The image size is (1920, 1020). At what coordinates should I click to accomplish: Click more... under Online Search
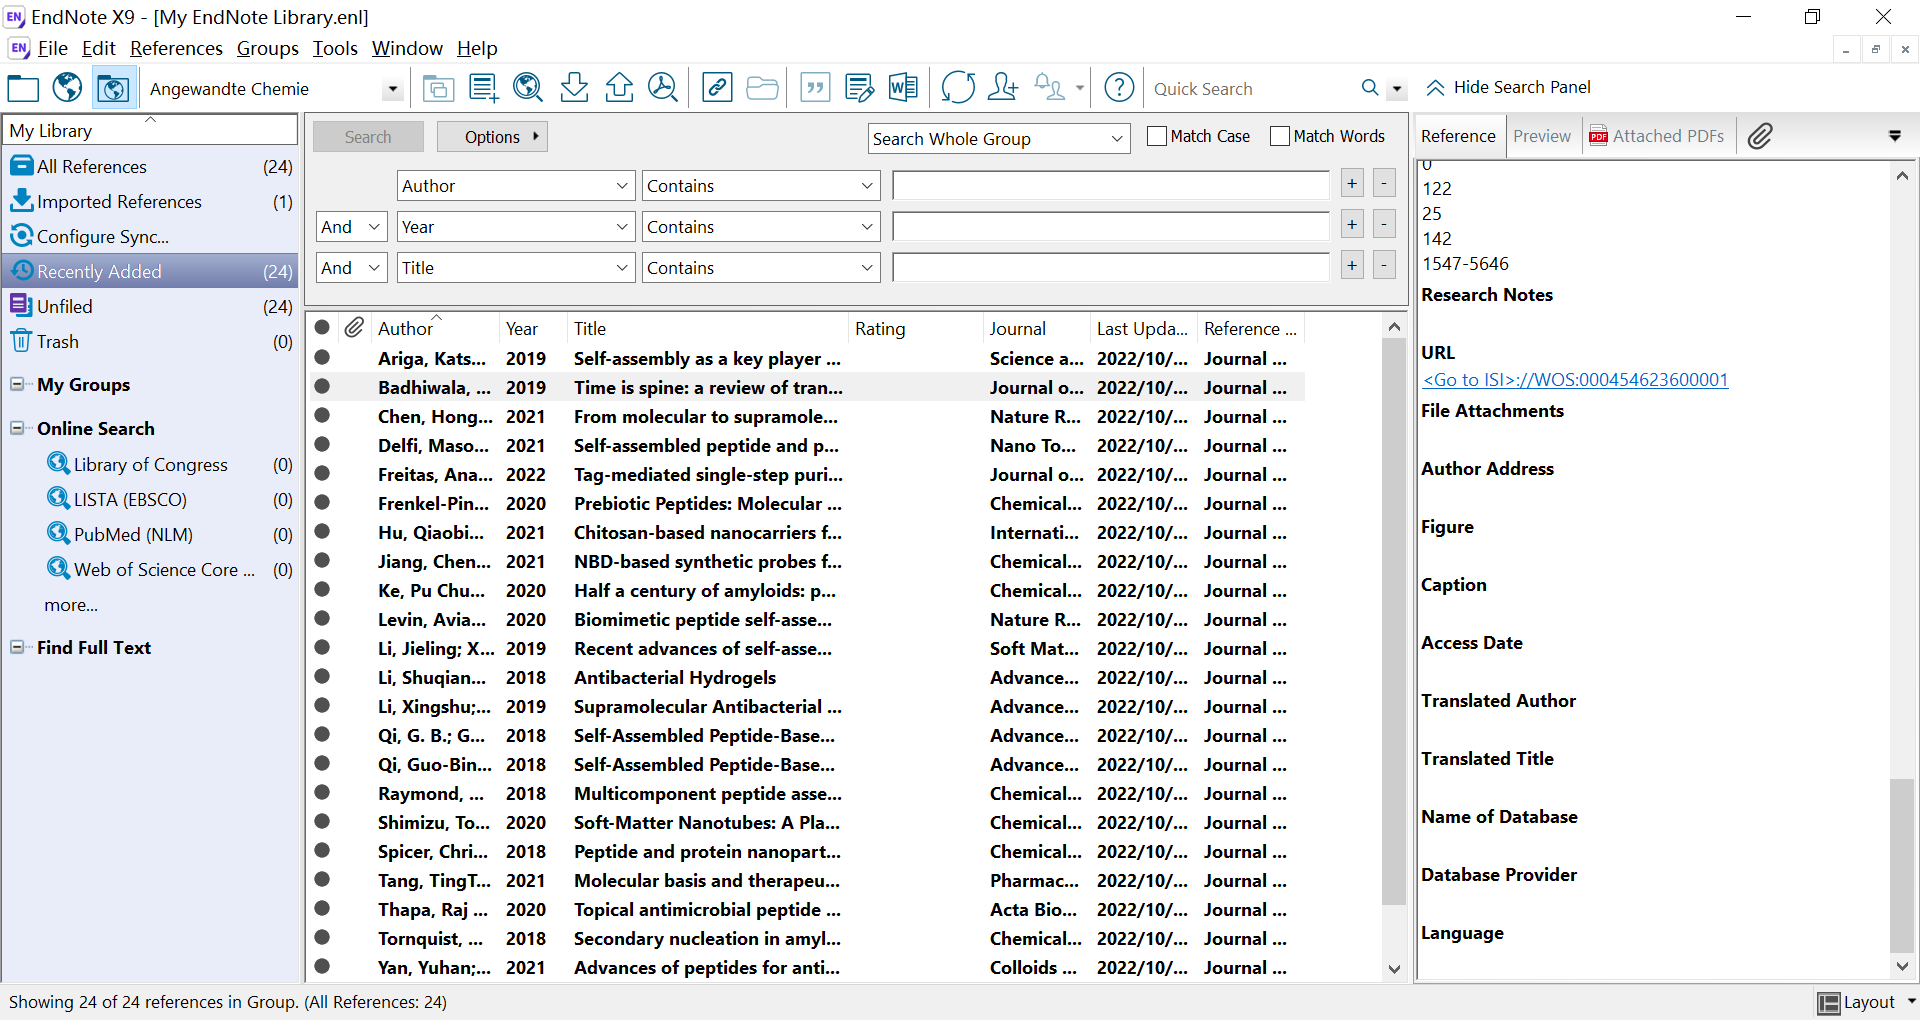71,605
